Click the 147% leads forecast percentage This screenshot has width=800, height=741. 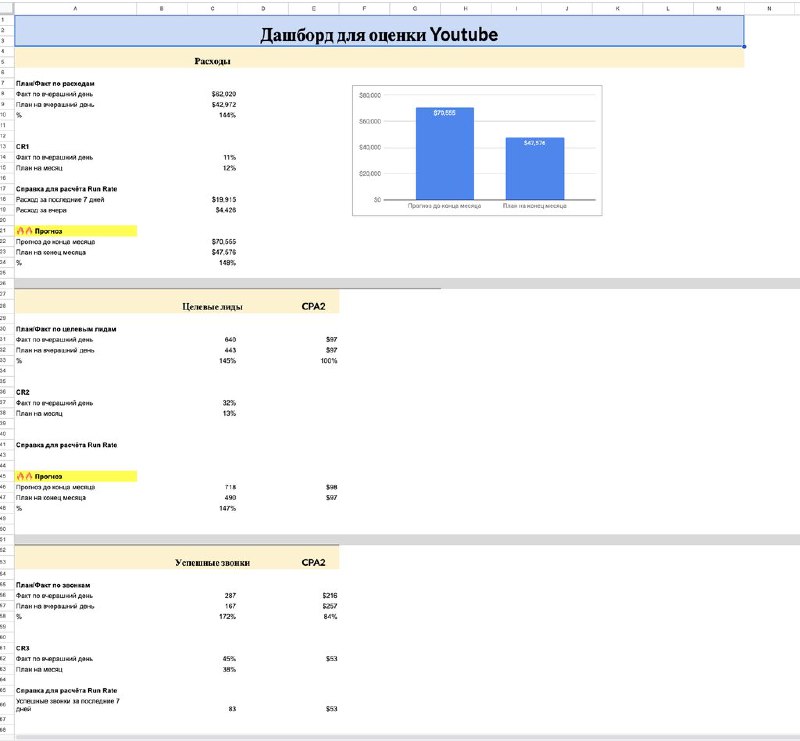click(227, 508)
